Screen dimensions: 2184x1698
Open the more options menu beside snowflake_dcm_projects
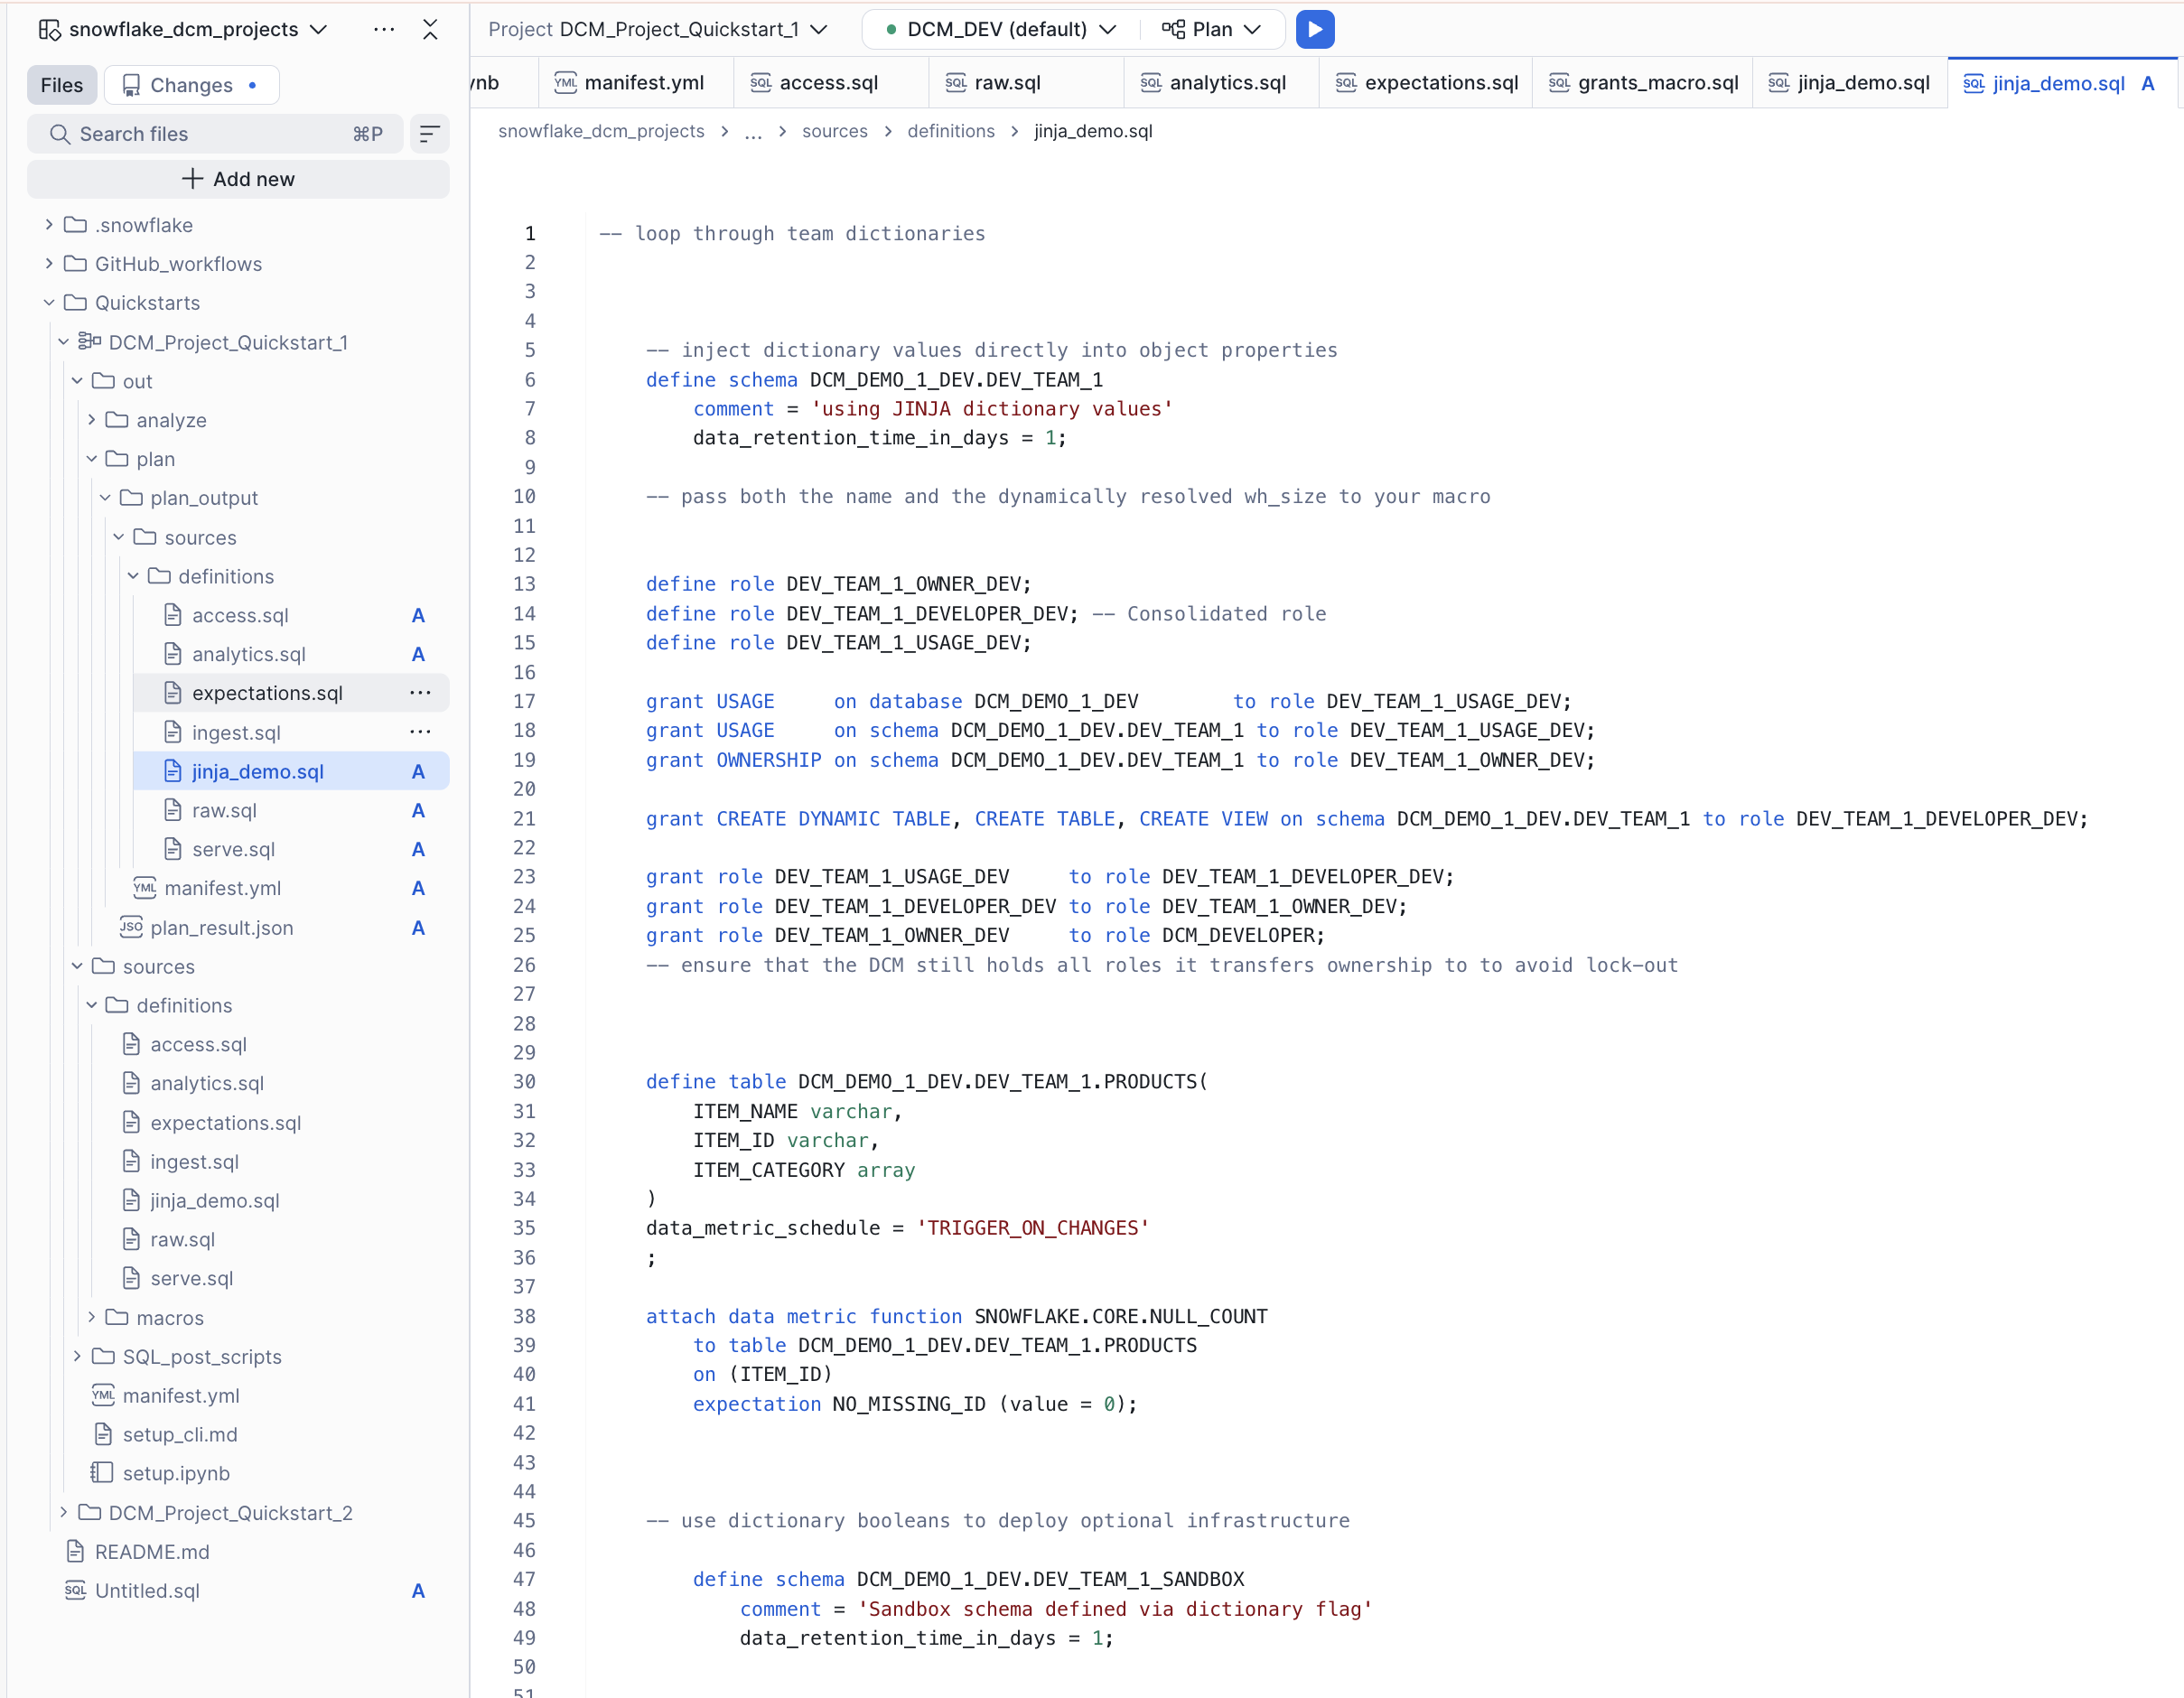point(384,29)
